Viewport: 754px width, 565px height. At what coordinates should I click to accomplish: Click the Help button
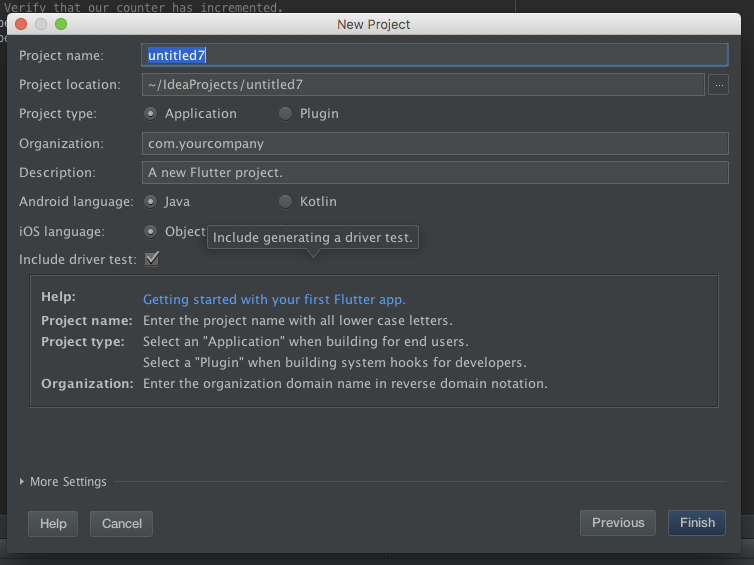[x=53, y=523]
